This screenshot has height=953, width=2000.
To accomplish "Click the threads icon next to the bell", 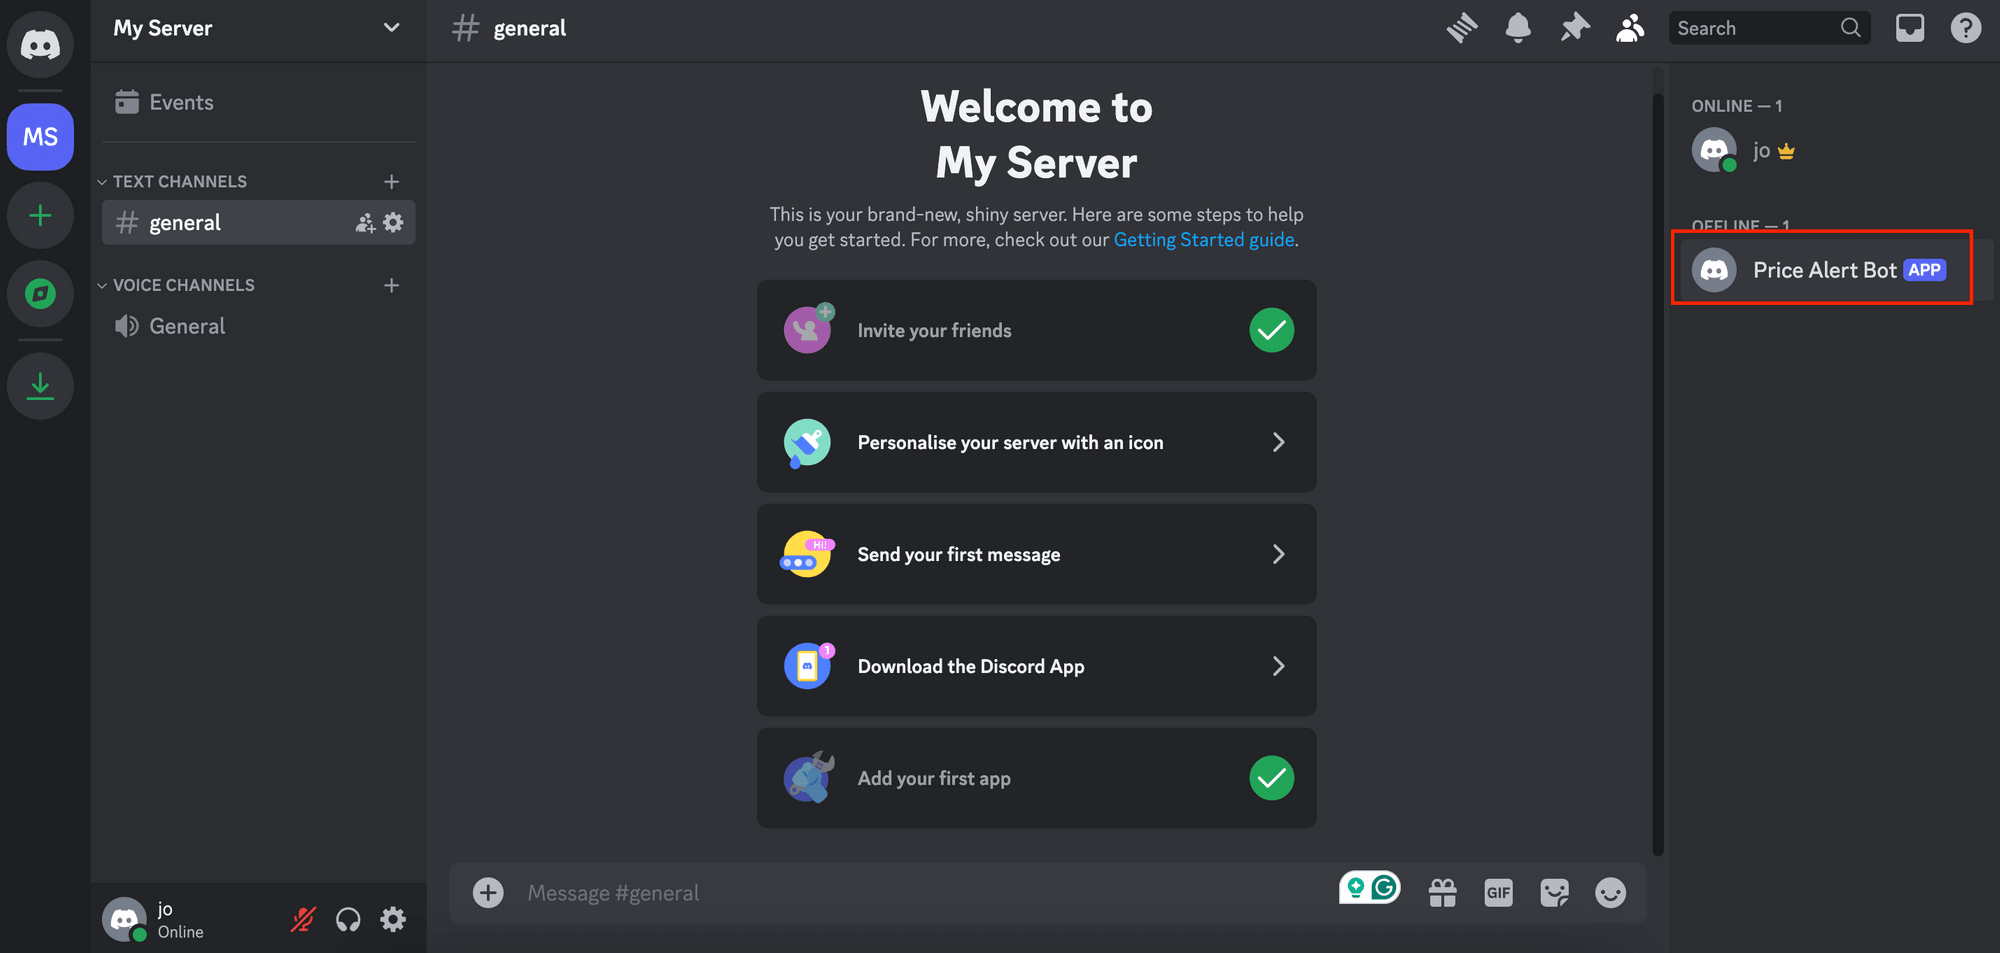I will point(1461,27).
